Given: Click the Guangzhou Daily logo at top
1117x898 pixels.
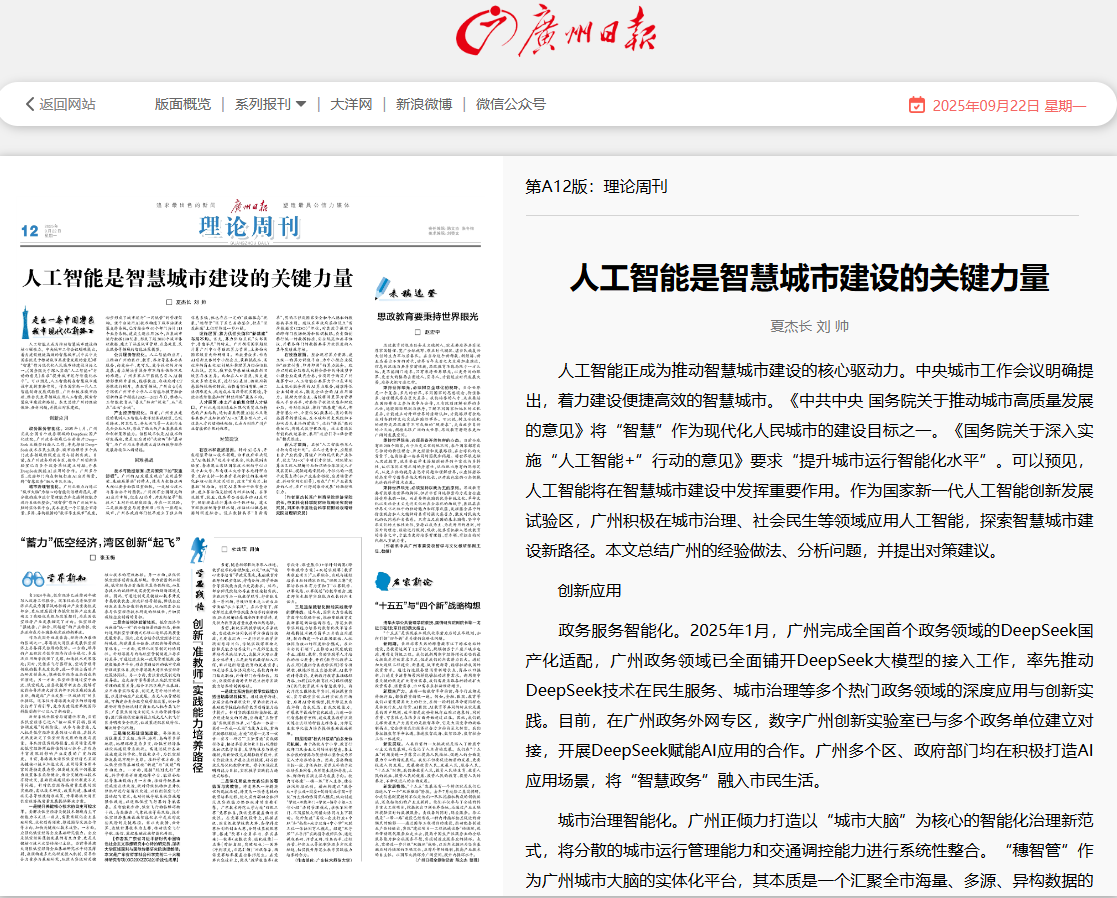Looking at the screenshot, I should (x=557, y=32).
